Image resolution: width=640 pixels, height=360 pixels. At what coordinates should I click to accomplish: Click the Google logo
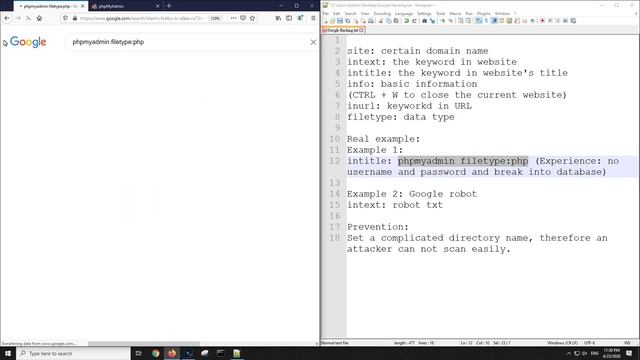[x=28, y=42]
